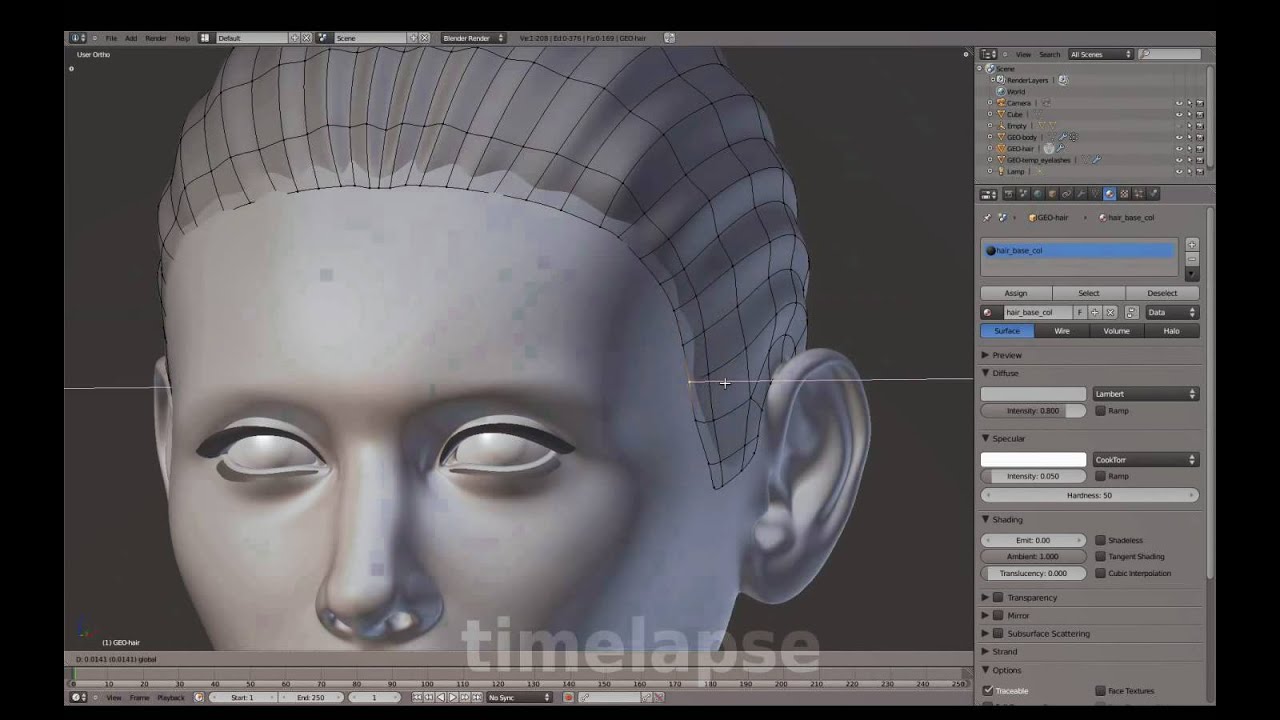Expand the Subsurface Scattering panel
This screenshot has height=720, width=1280.
click(985, 633)
